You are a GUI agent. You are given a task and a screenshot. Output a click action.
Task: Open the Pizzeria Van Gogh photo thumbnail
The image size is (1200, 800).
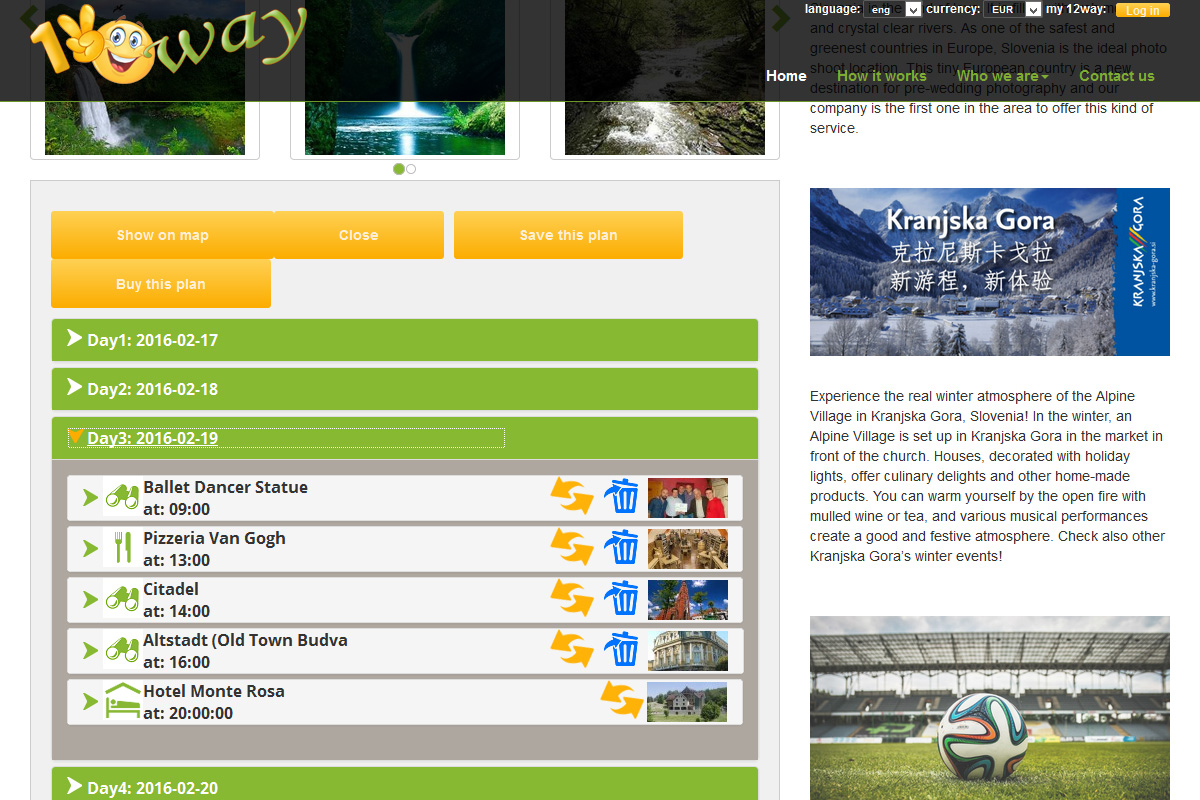[688, 548]
